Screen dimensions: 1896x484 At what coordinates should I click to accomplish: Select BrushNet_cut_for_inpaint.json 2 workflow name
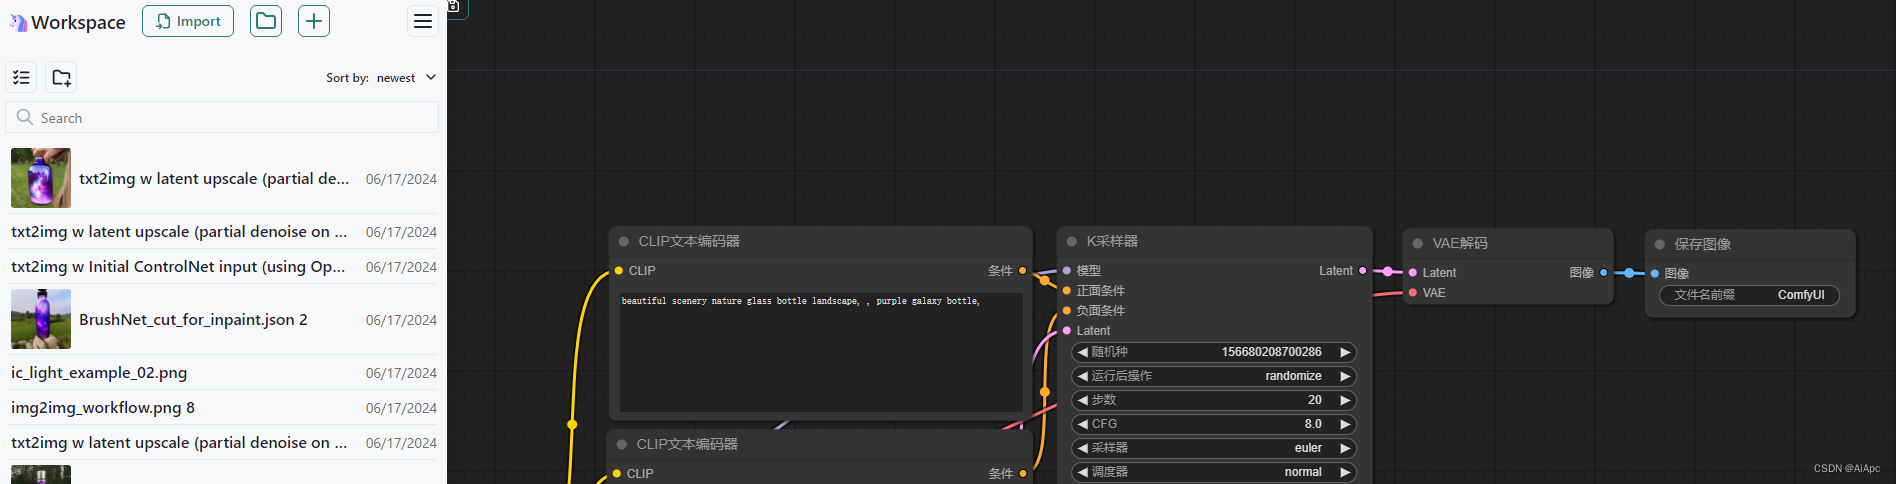click(x=193, y=319)
